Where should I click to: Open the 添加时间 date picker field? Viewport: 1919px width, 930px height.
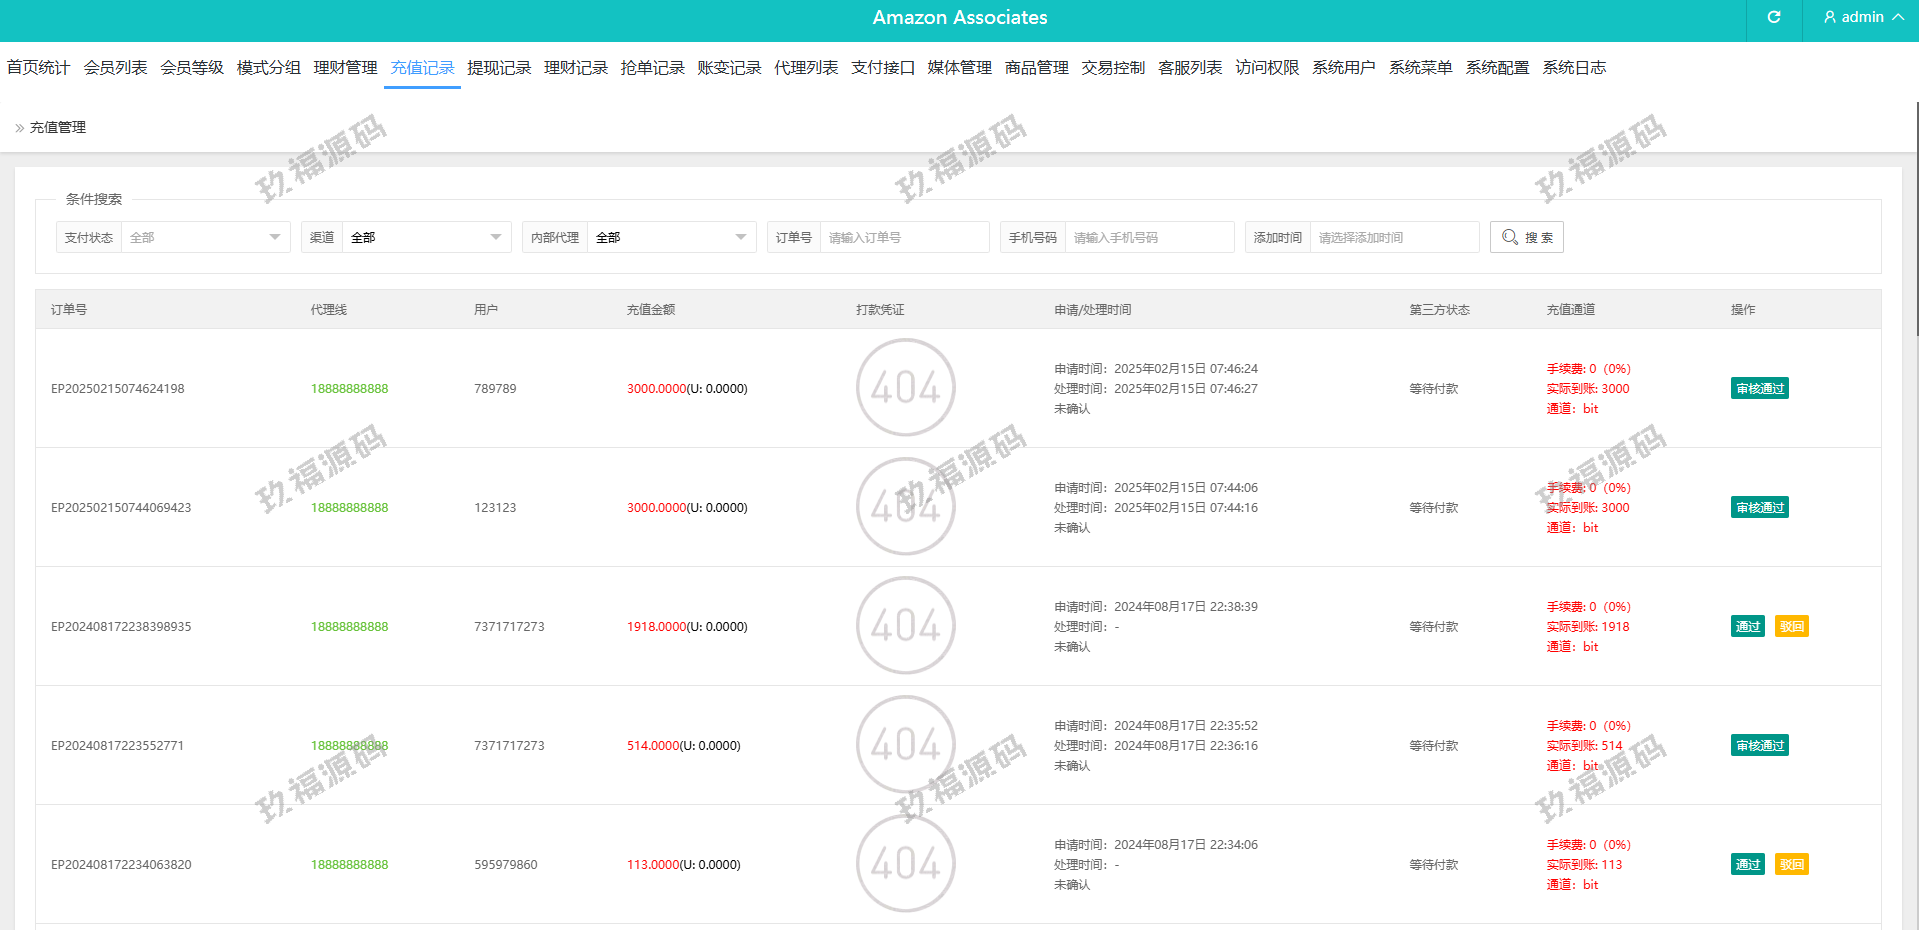[1393, 237]
